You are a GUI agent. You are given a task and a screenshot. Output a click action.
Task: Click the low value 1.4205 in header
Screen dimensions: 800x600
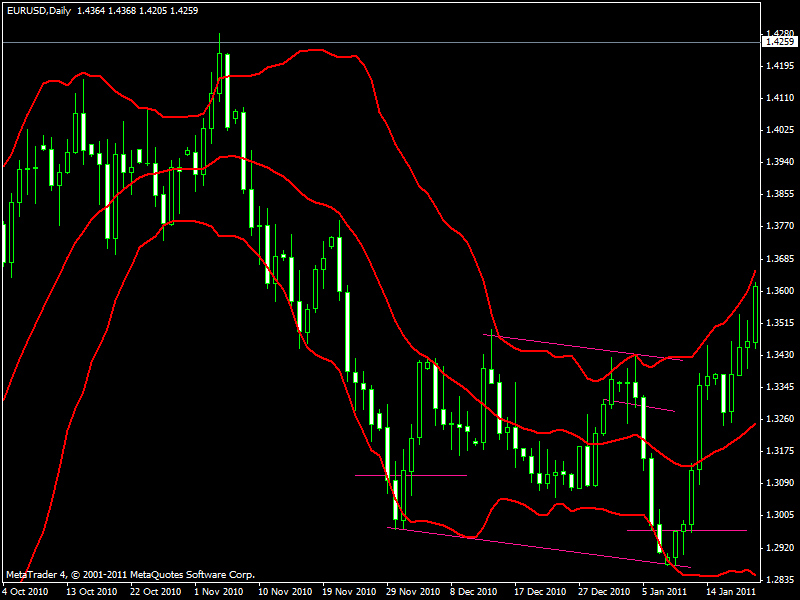(153, 10)
